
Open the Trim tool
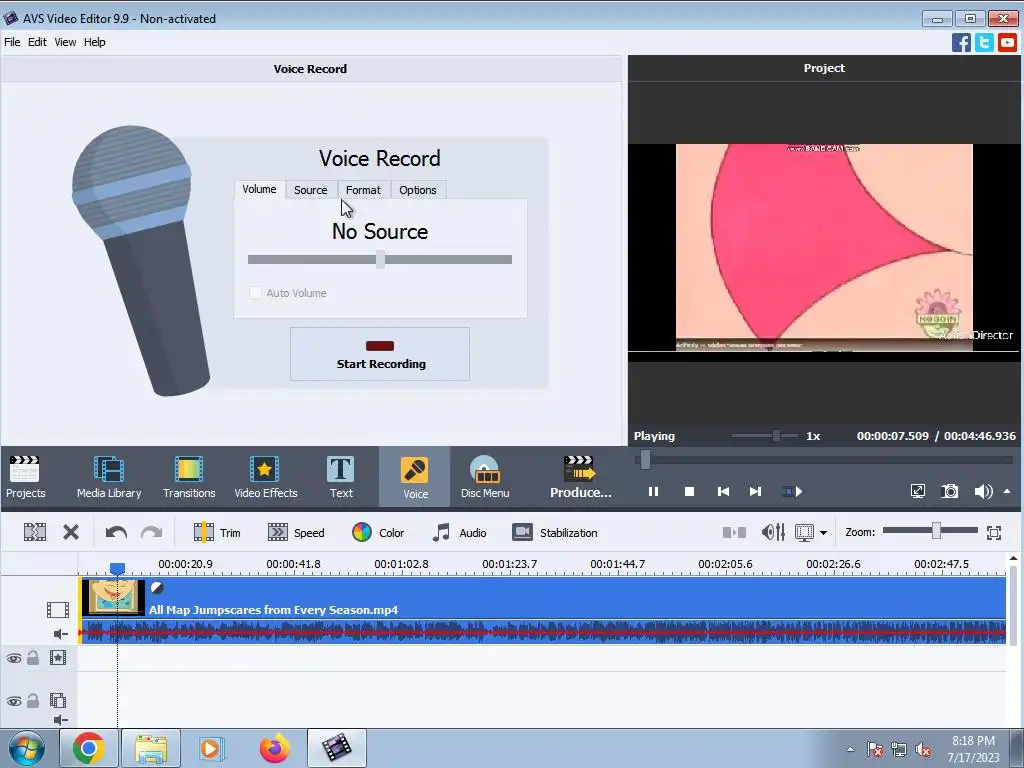point(217,532)
